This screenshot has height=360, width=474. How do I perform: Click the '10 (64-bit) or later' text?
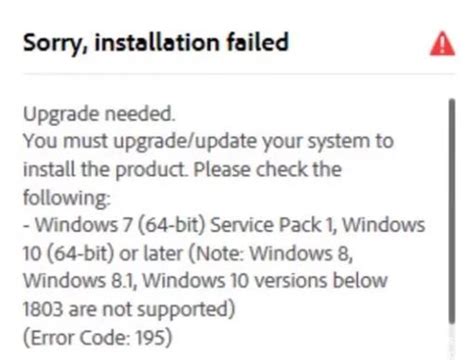[103, 253]
